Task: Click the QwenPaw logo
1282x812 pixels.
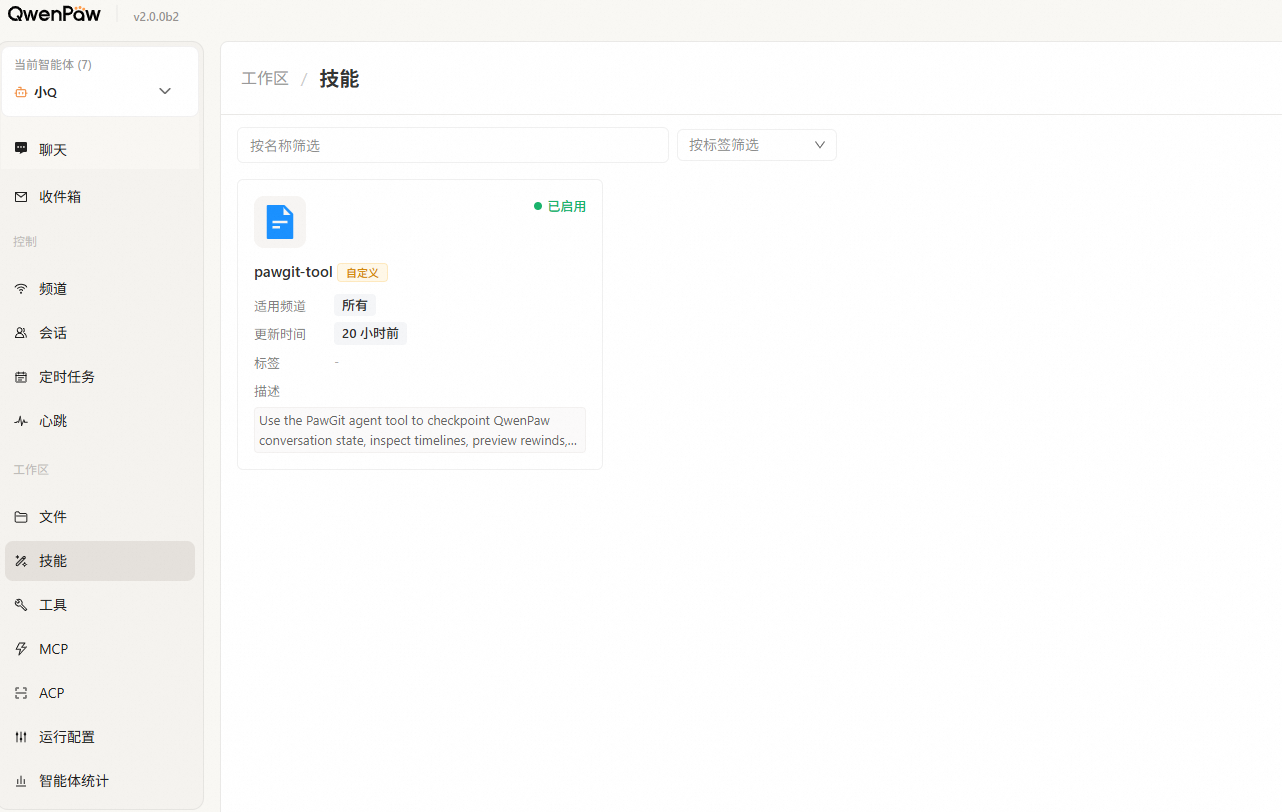Action: coord(54,14)
